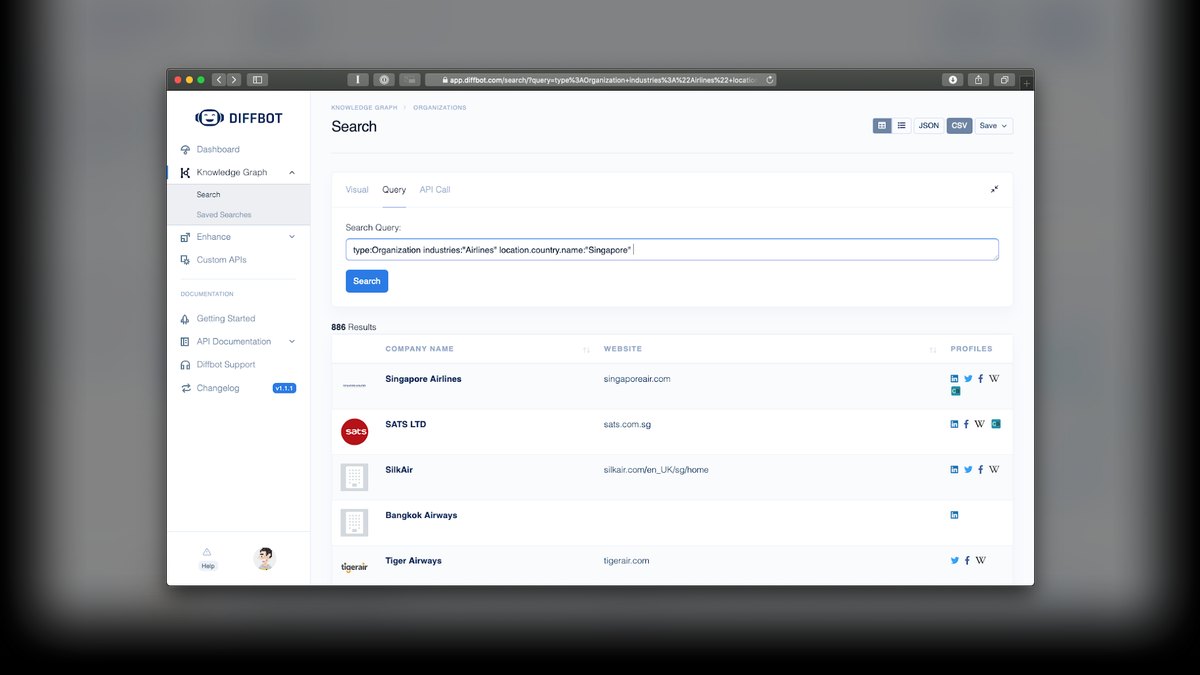Click the API Documentation book icon
1200x675 pixels.
click(185, 341)
